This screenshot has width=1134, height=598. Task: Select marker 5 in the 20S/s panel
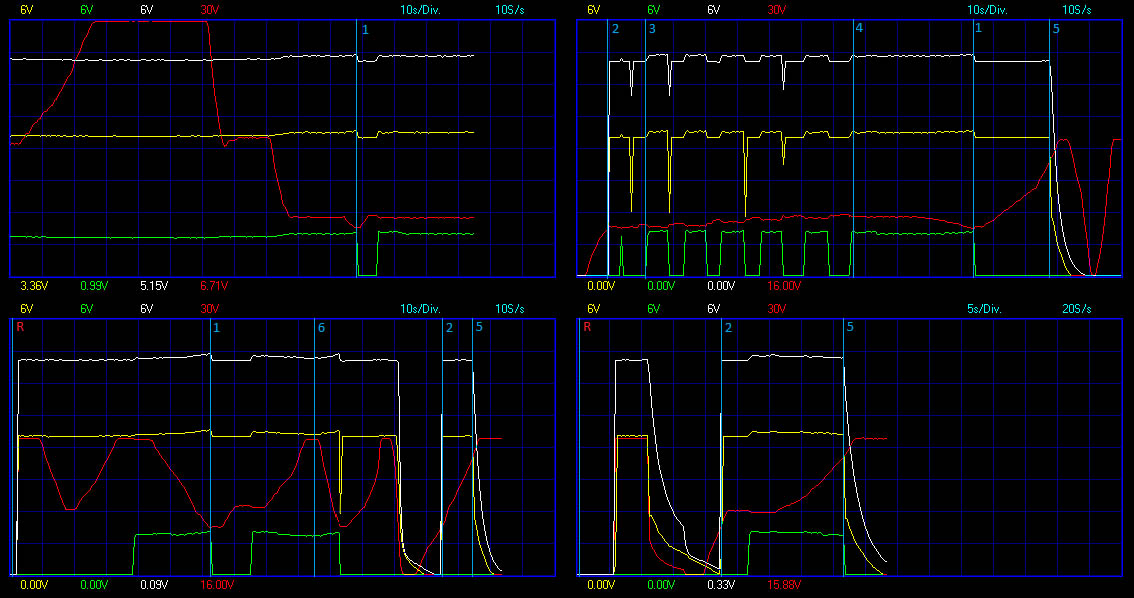click(850, 328)
